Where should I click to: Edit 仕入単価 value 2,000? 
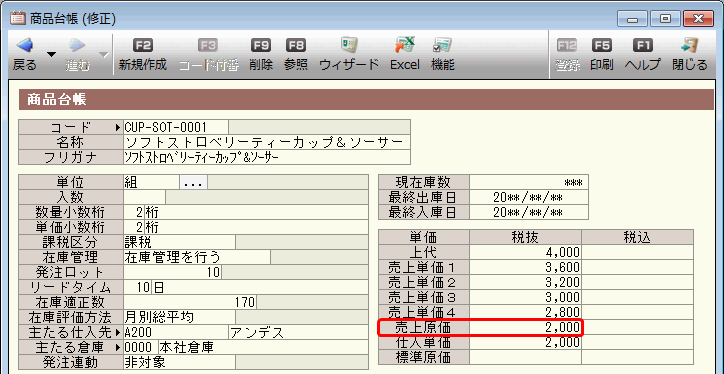click(525, 342)
